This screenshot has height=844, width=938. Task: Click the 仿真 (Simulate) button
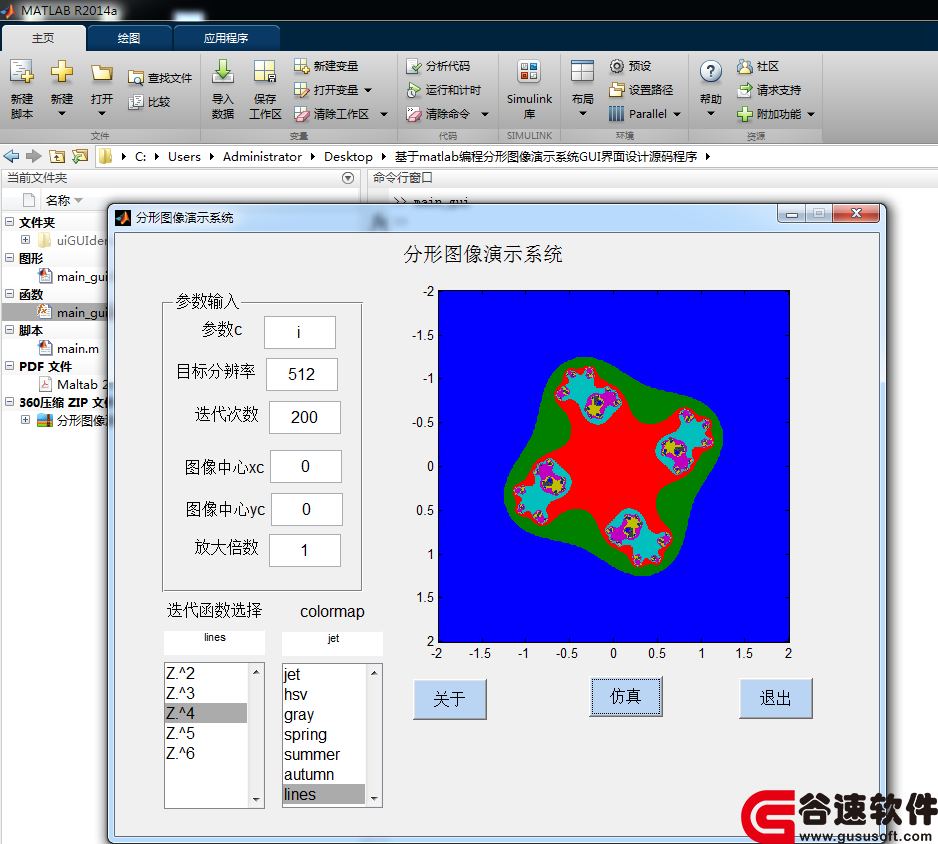click(626, 696)
